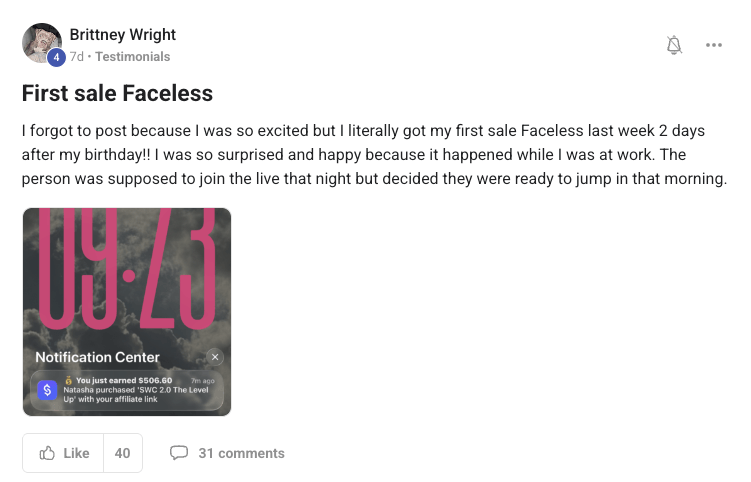This screenshot has width=751, height=482.
Task: Click the X beside Notification Center
Action: (215, 357)
